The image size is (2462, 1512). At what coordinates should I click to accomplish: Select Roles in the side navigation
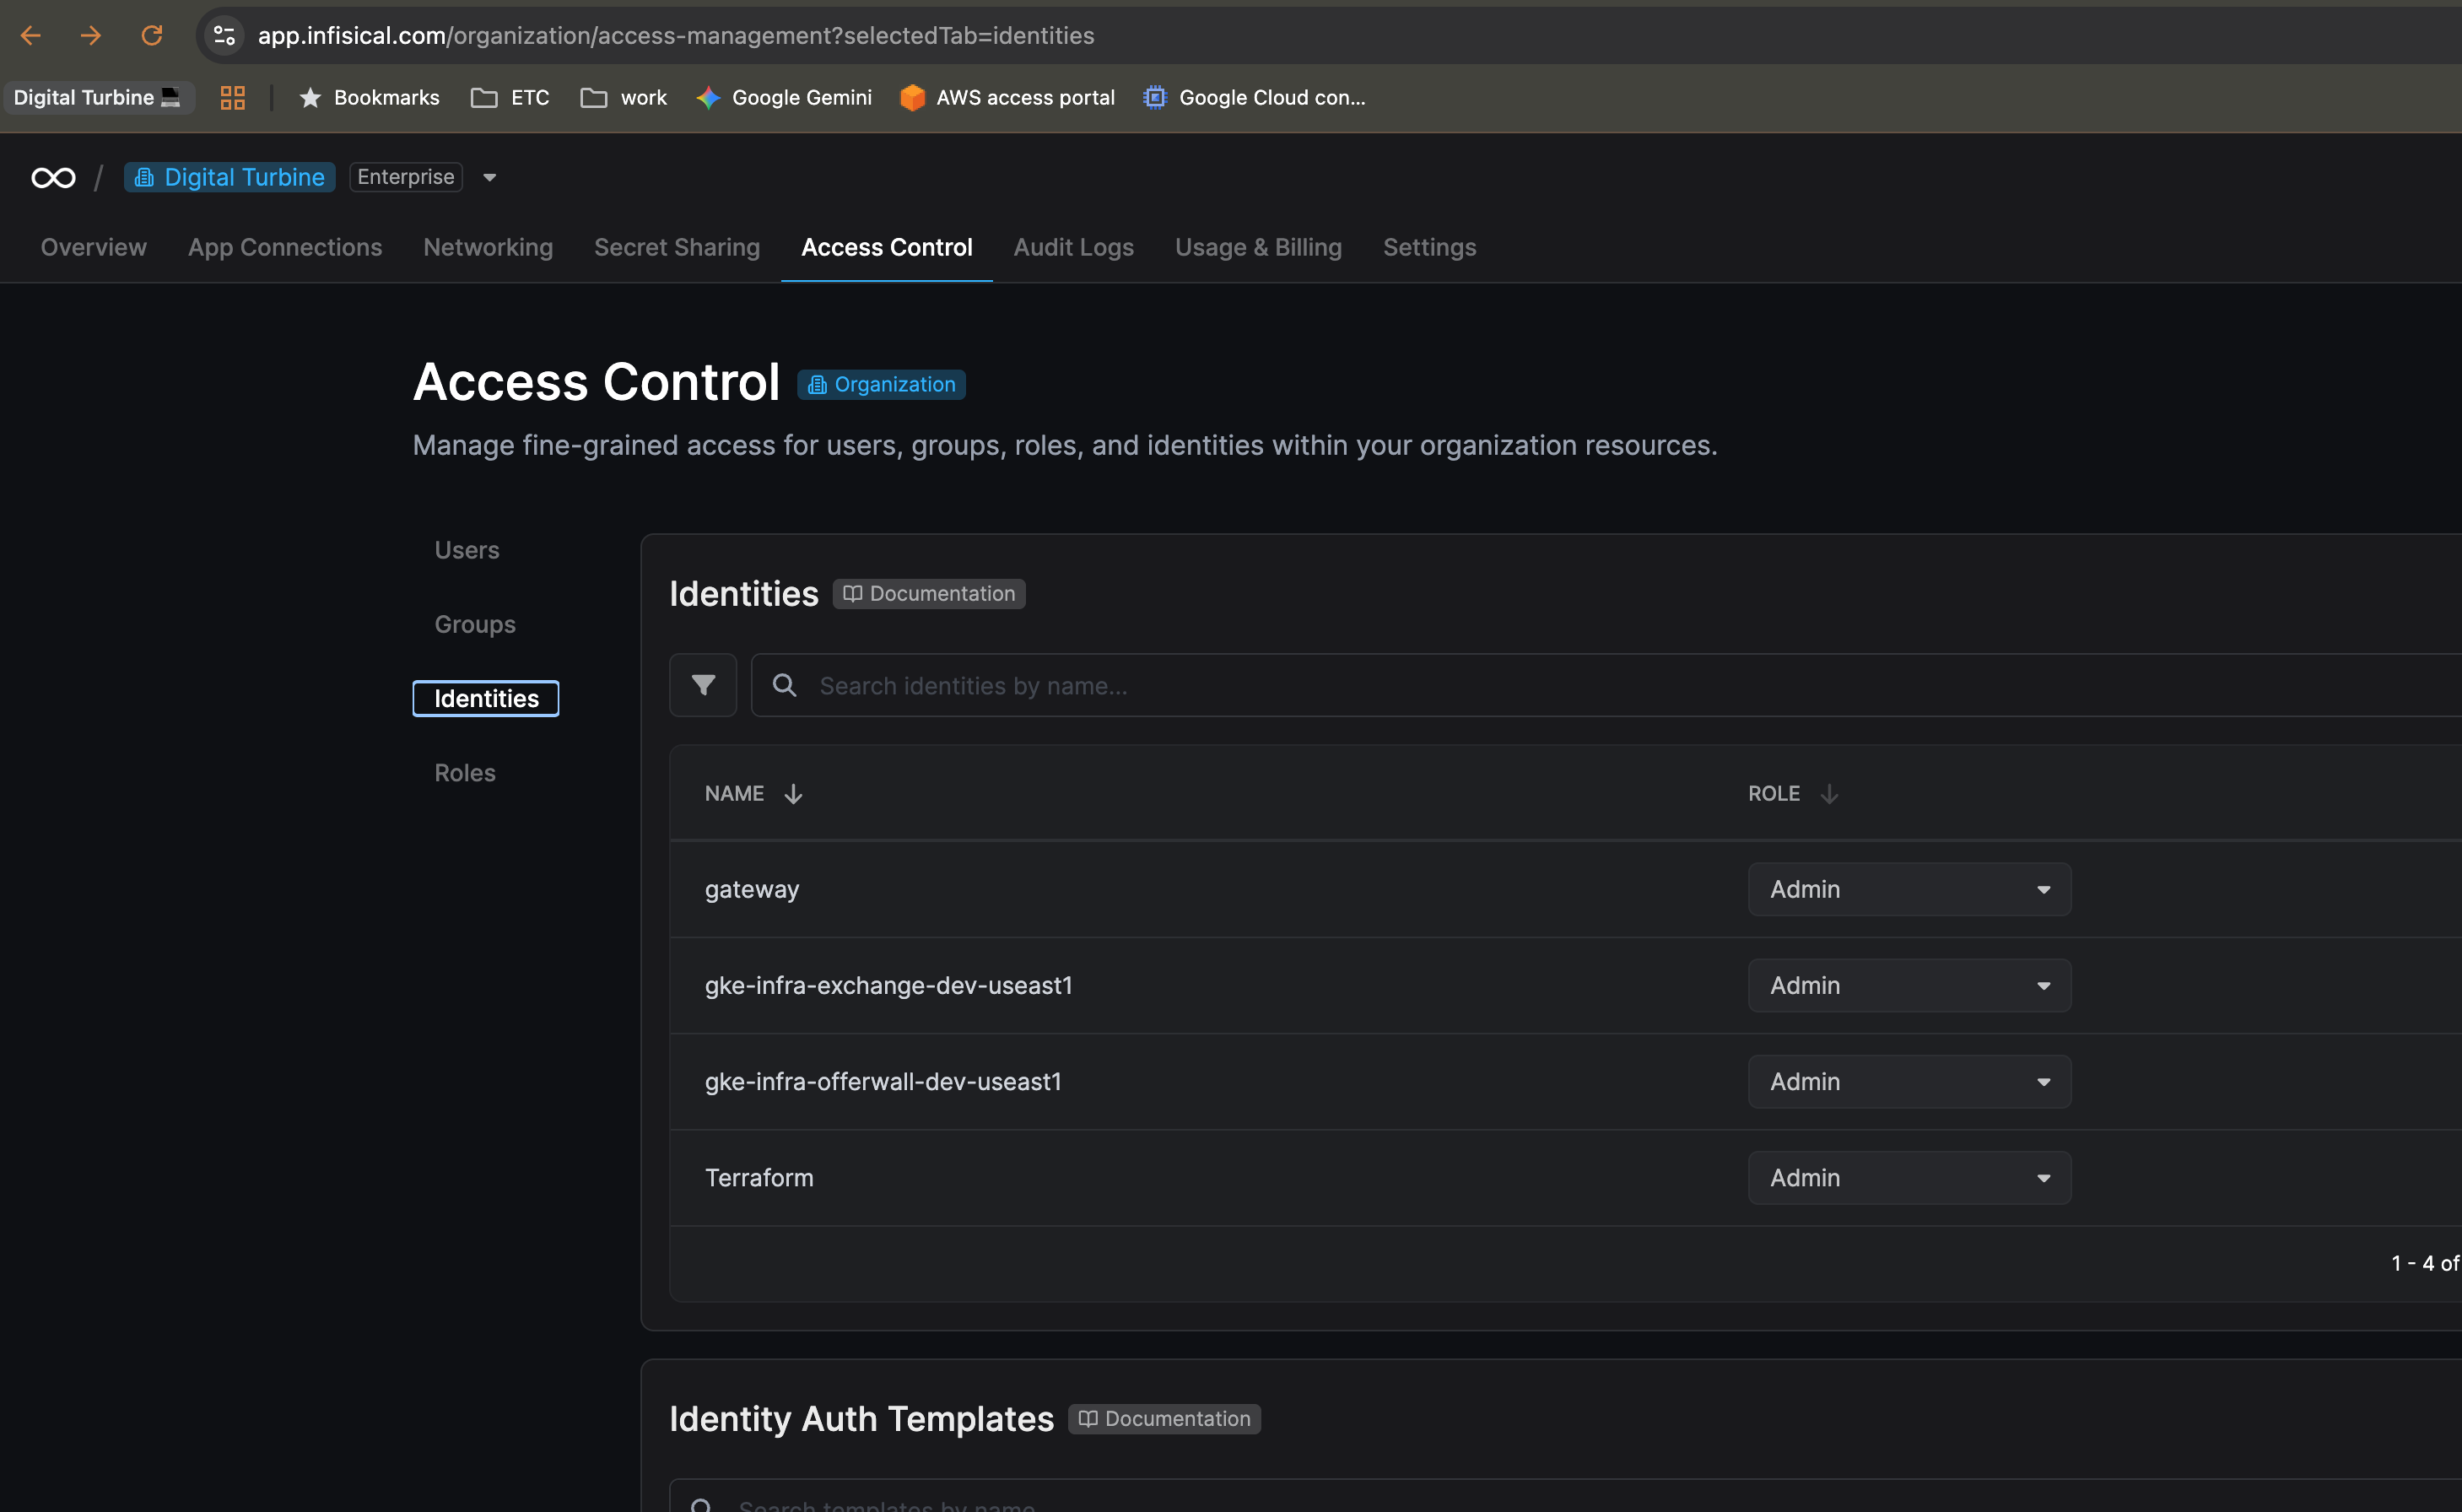pos(465,773)
